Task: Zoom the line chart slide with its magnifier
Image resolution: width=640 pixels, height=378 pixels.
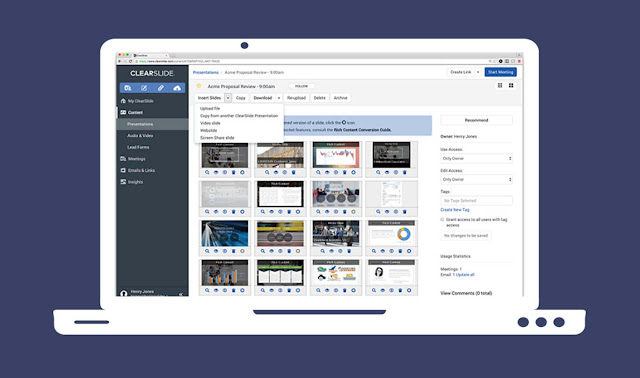Action: [x=318, y=172]
